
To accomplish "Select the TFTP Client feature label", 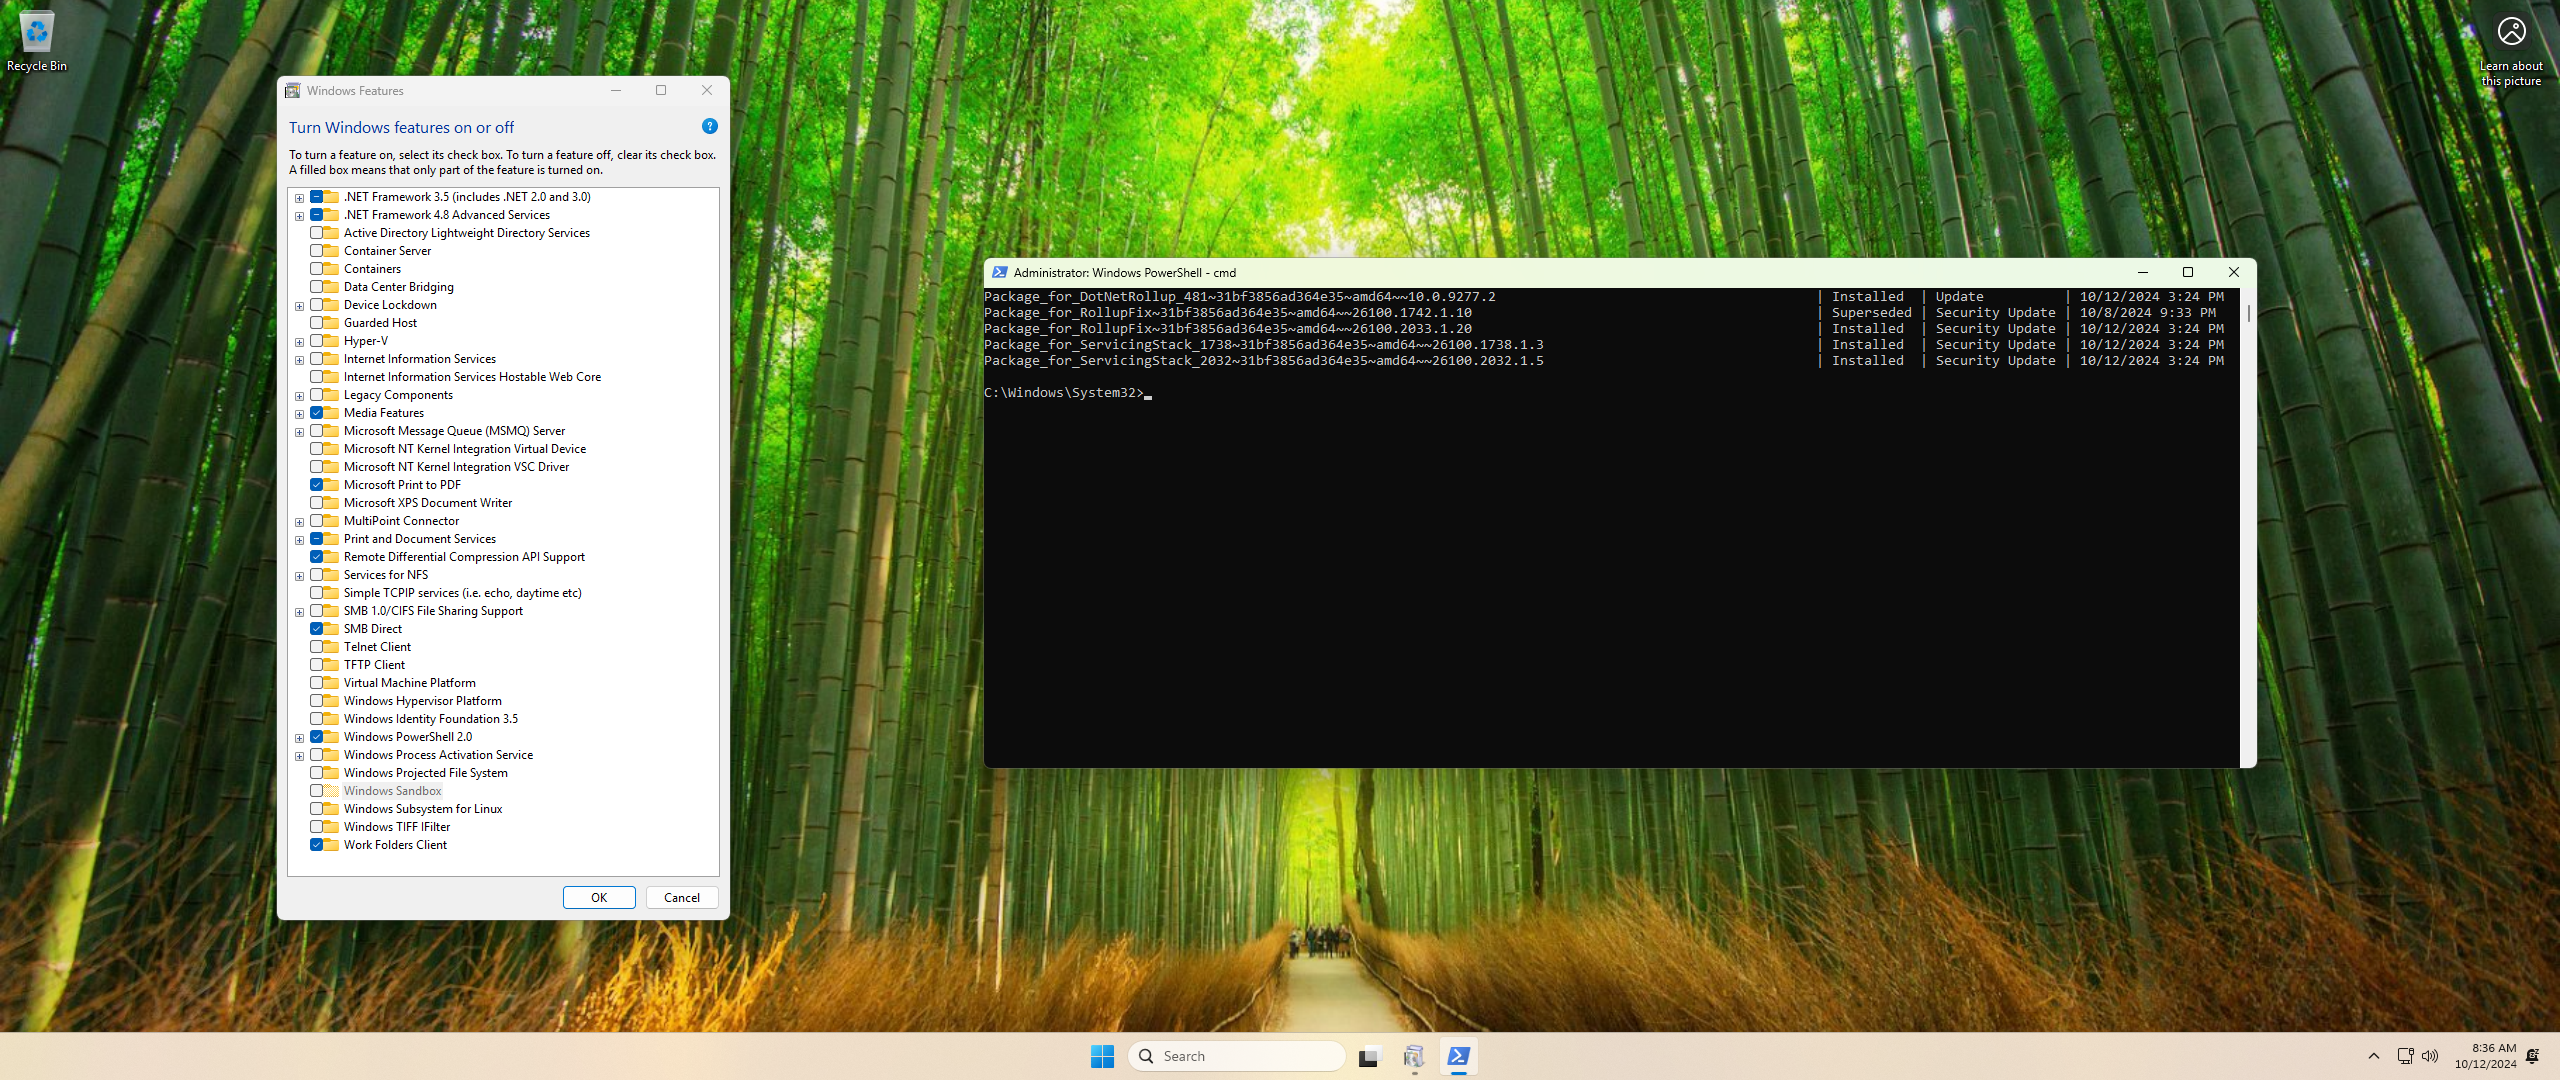I will click(374, 665).
